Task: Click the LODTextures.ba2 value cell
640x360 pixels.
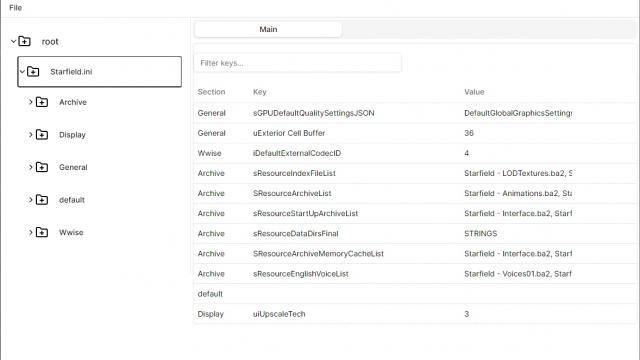Action: click(518, 173)
